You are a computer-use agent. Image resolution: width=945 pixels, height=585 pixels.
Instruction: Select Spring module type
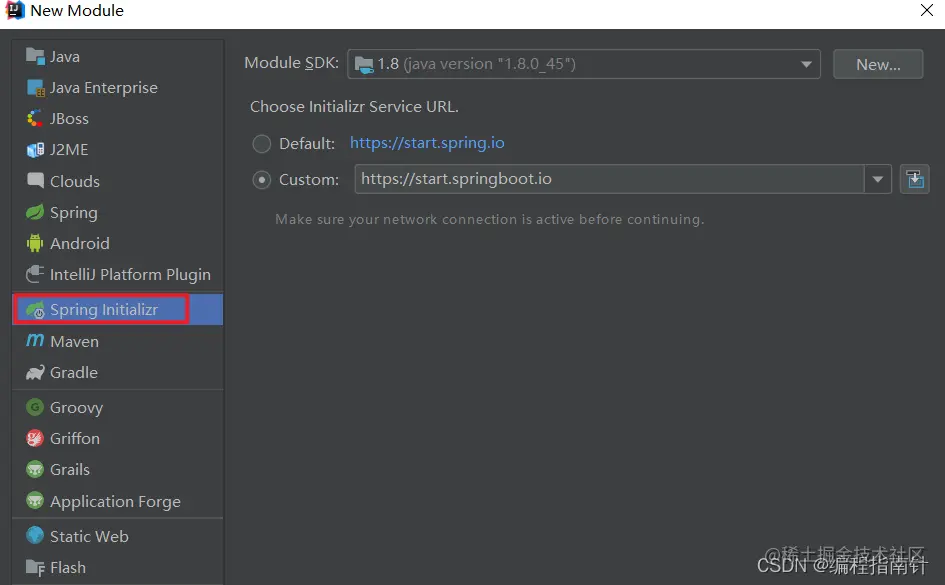click(x=118, y=212)
